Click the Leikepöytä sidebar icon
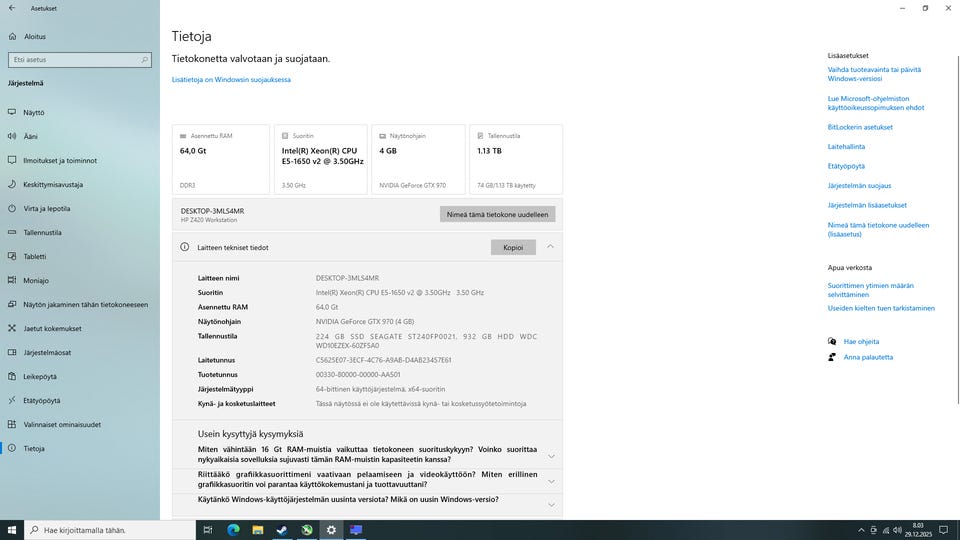This screenshot has width=960, height=540. [12, 377]
